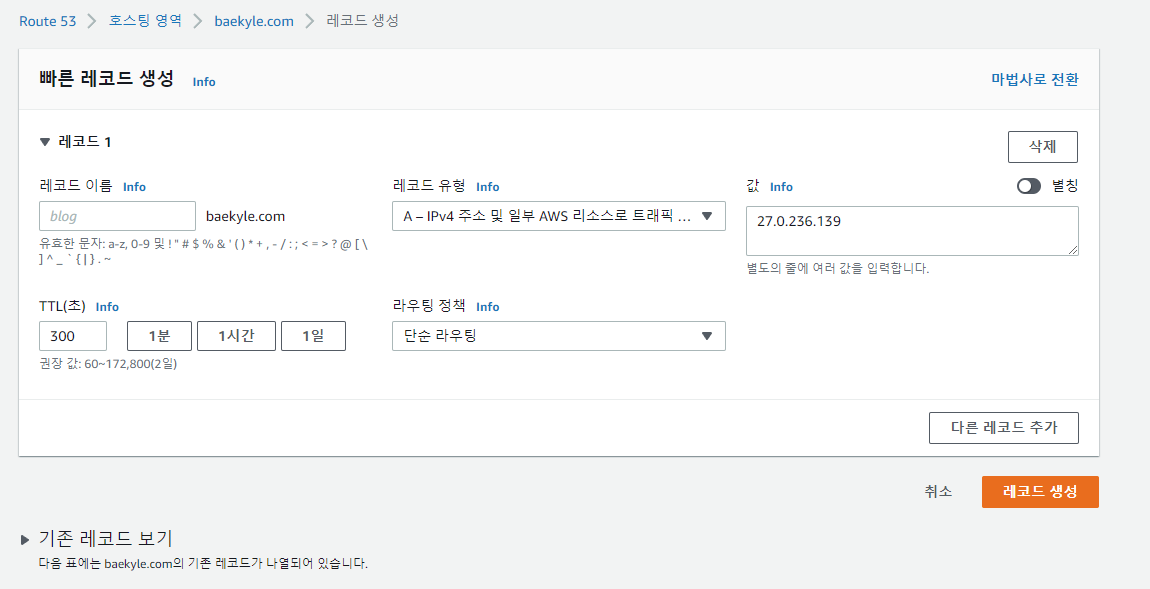Screen dimensions: 1150x589
Task: Open Info link for 라우팅 정책
Action: 488,307
